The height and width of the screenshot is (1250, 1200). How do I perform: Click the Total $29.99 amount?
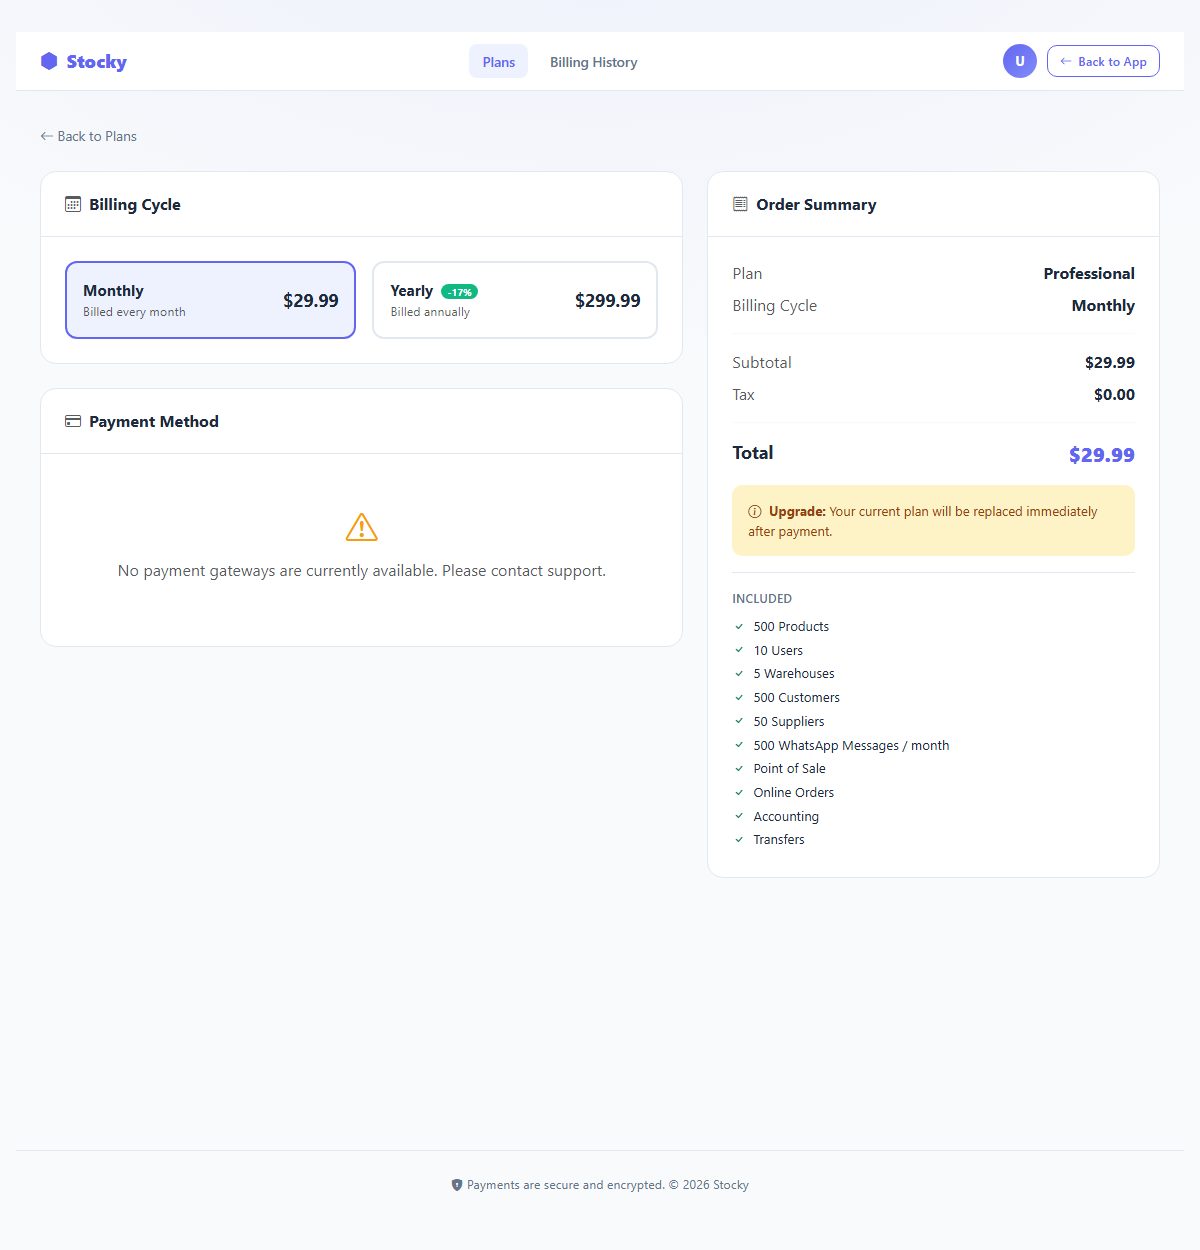point(1102,455)
